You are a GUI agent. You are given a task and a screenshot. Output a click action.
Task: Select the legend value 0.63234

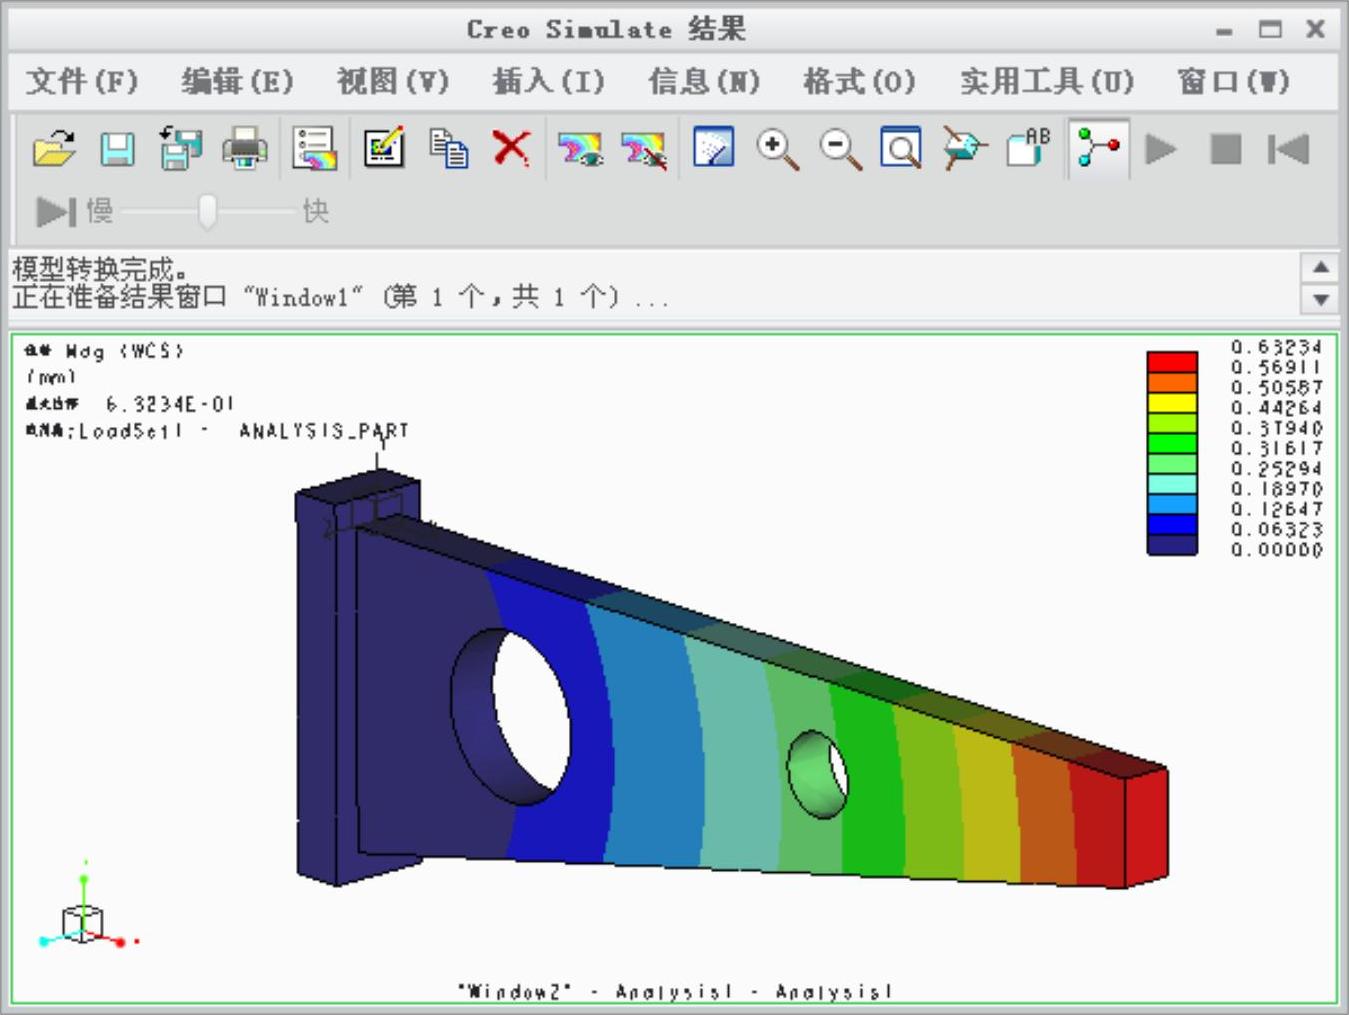point(1276,347)
